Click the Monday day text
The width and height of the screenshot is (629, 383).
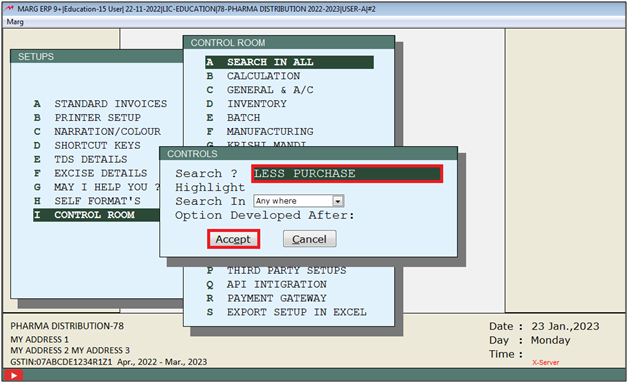550,340
